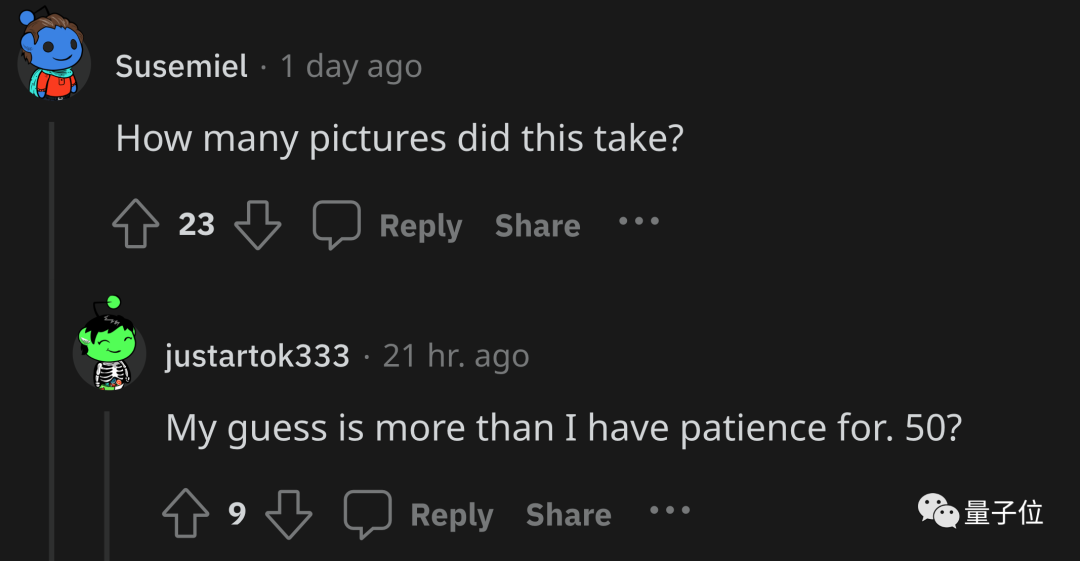Screen dimensions: 1080x561
Task: Upvote Susemiel's comment
Action: tap(136, 225)
